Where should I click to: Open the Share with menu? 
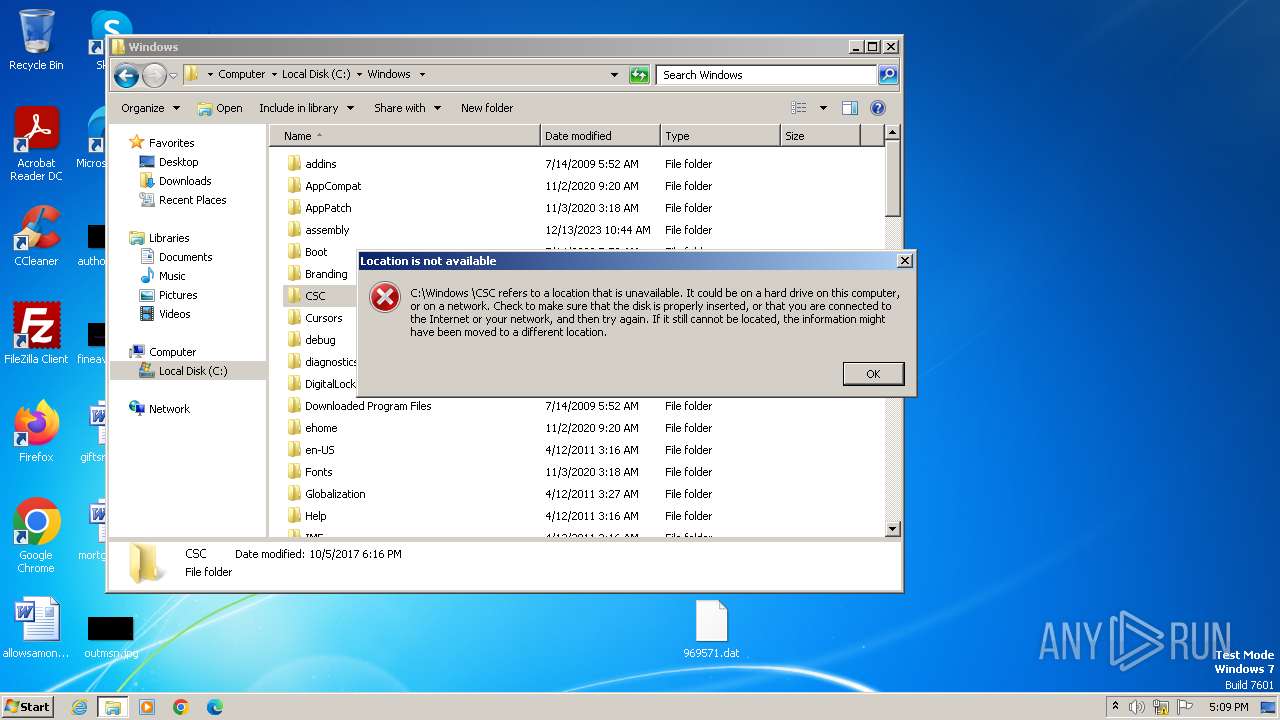[407, 108]
